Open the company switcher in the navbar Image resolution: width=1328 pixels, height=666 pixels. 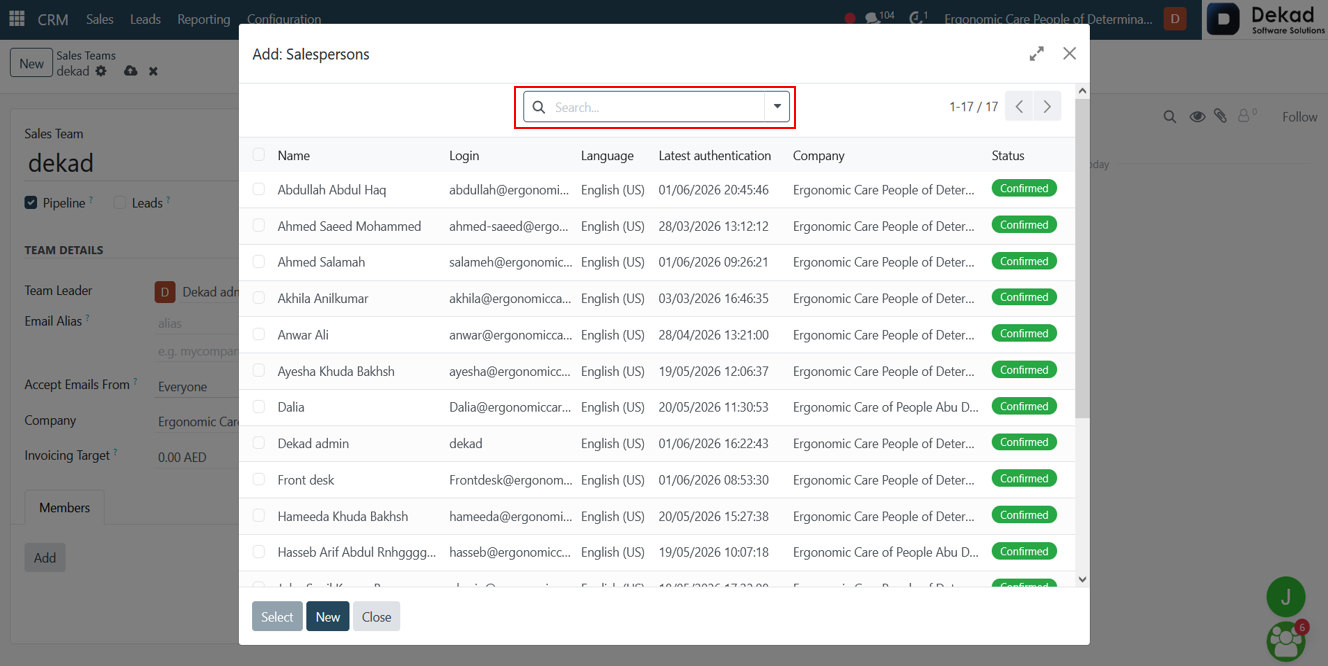point(1048,19)
